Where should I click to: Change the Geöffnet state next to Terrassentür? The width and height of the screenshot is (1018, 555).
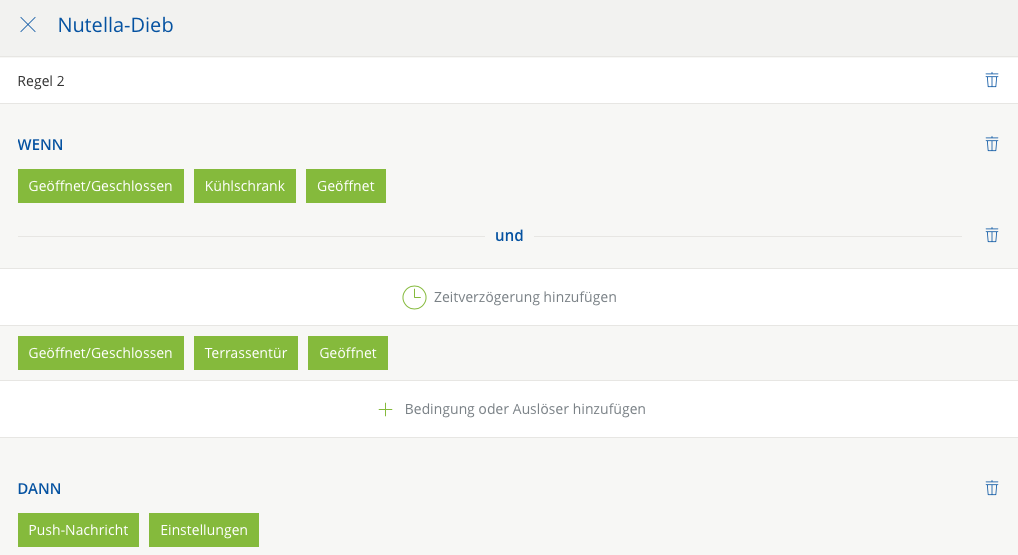click(348, 353)
